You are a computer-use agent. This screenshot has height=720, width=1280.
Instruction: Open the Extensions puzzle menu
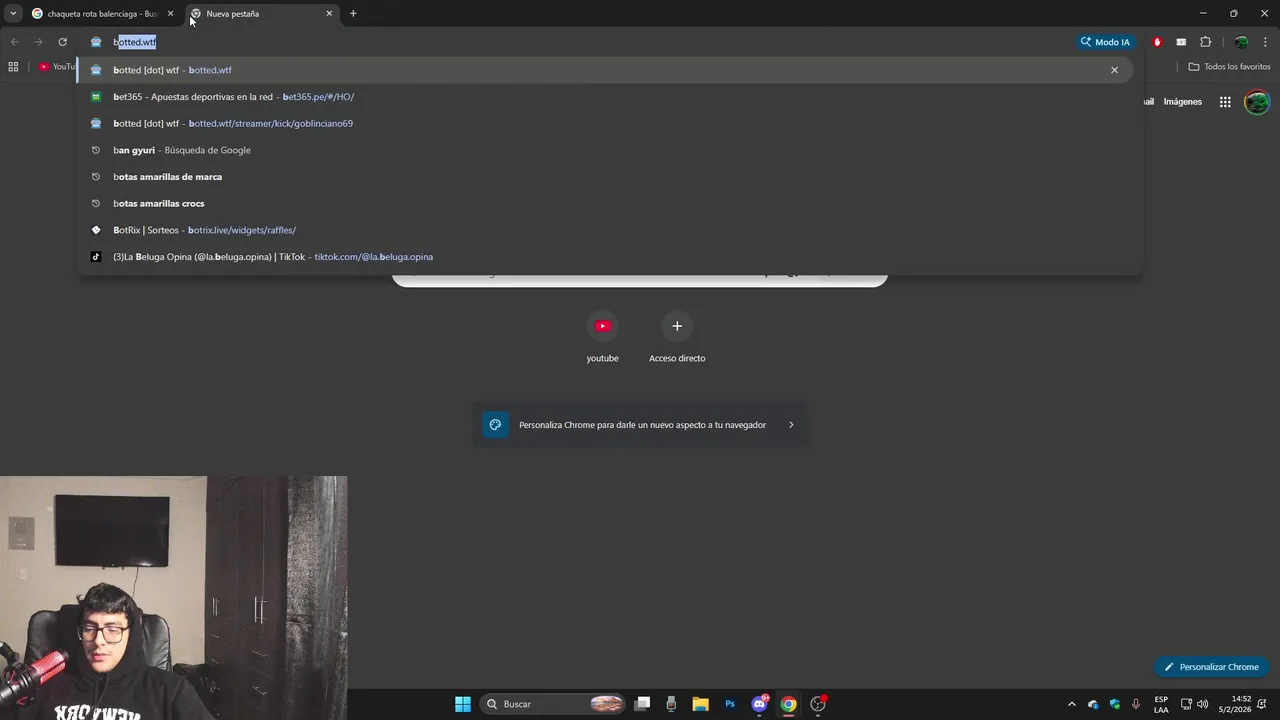[1205, 42]
